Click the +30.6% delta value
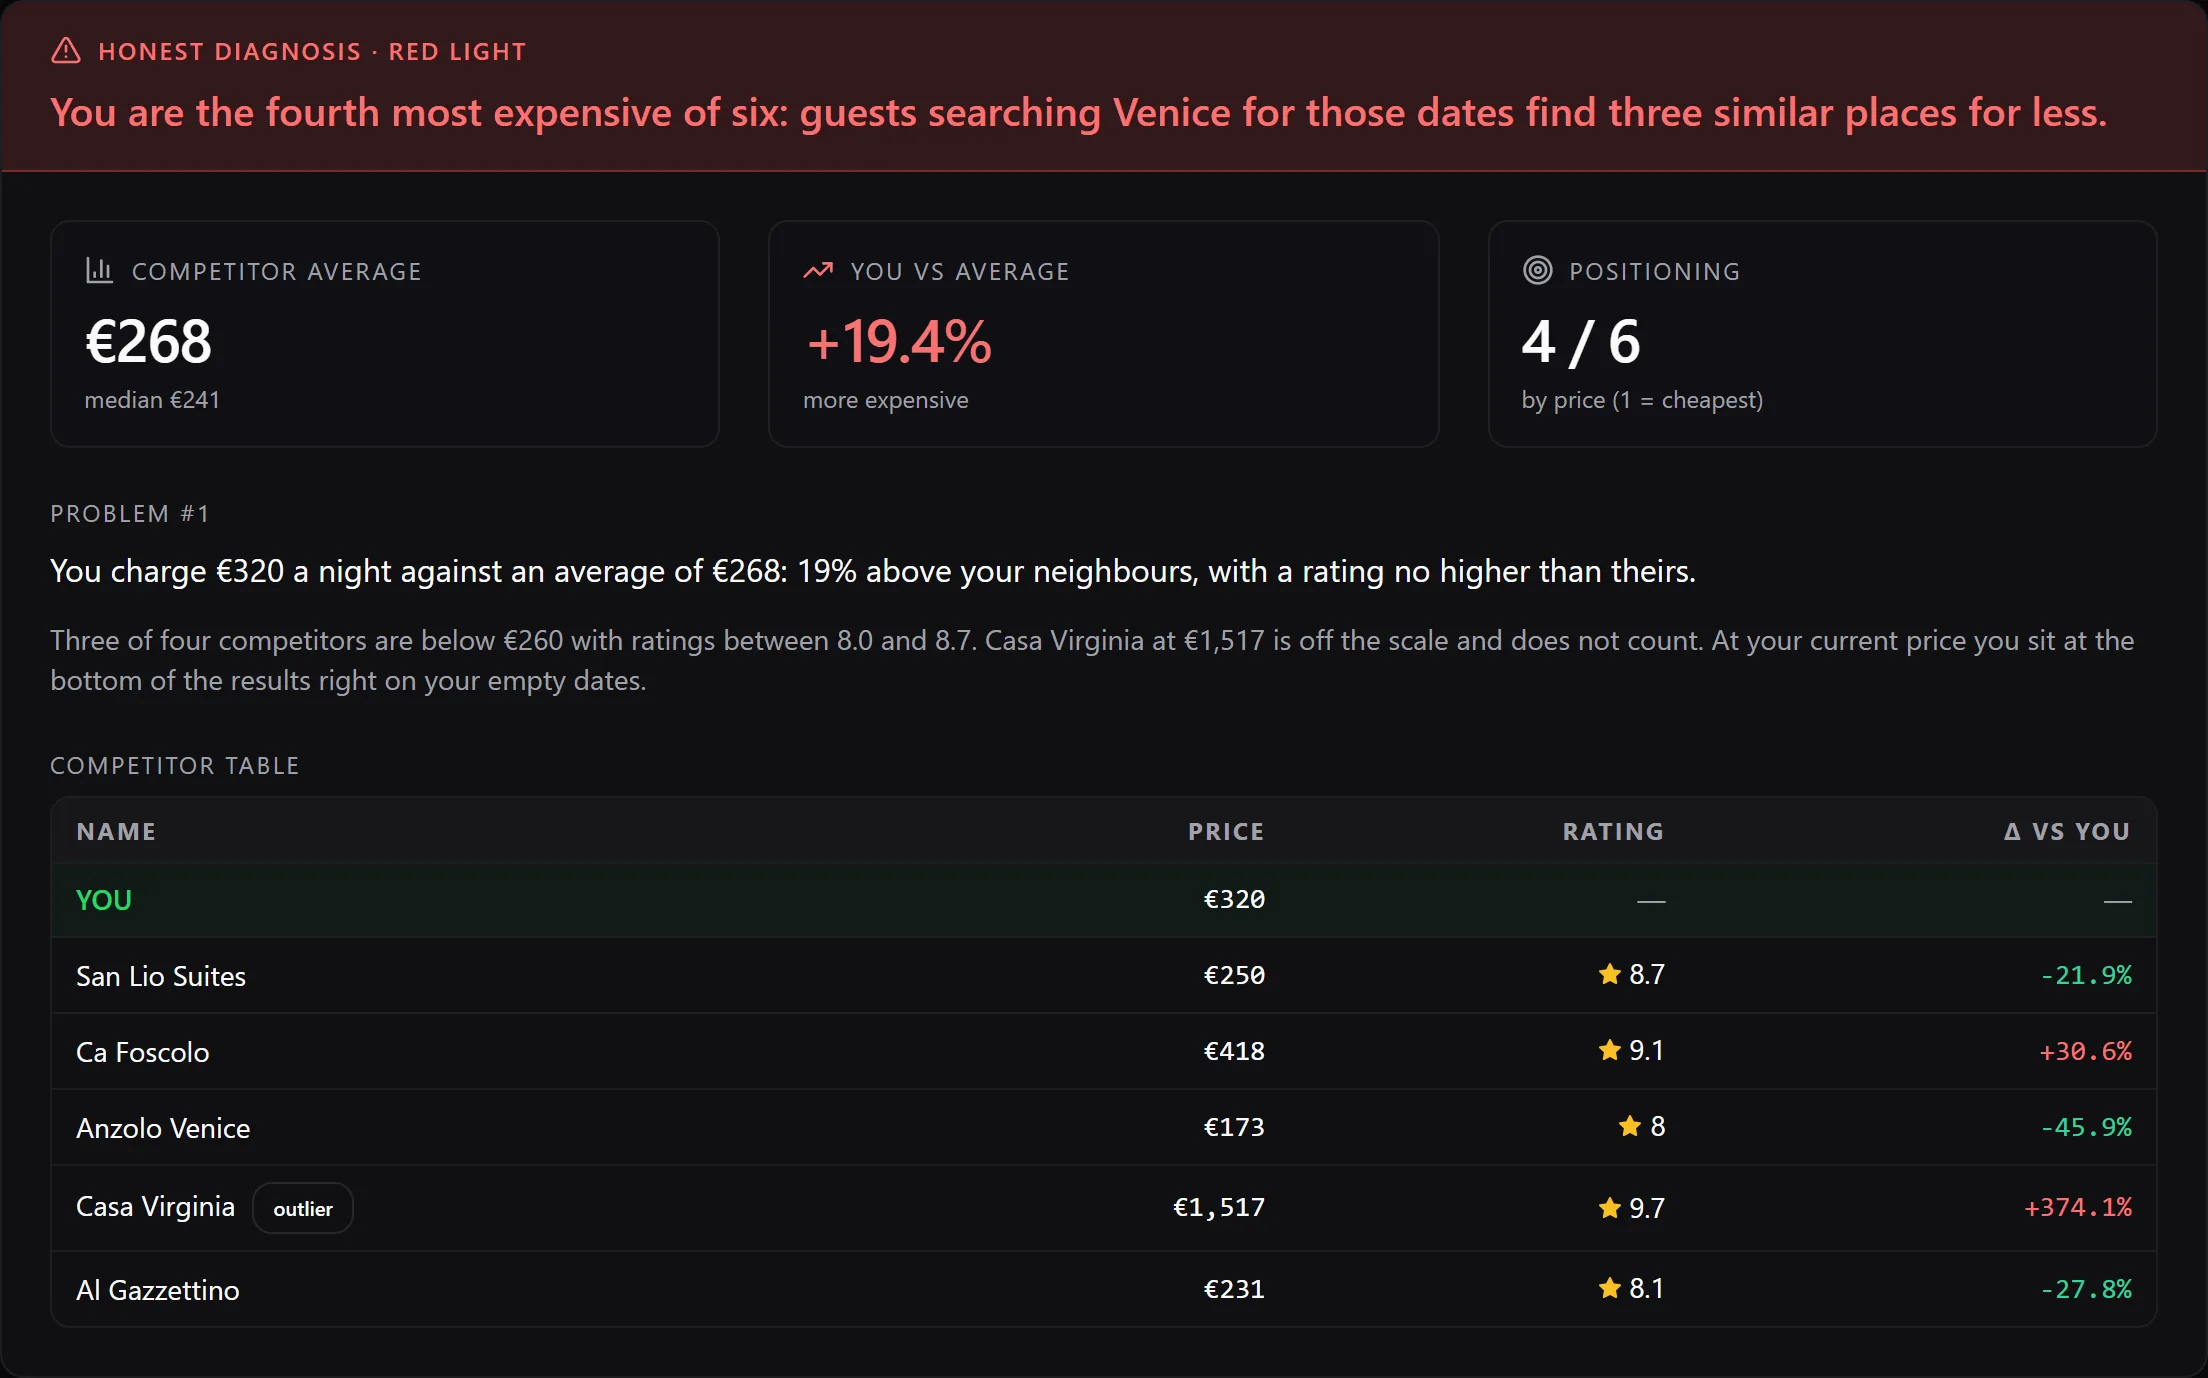Viewport: 2208px width, 1378px height. [2086, 1051]
